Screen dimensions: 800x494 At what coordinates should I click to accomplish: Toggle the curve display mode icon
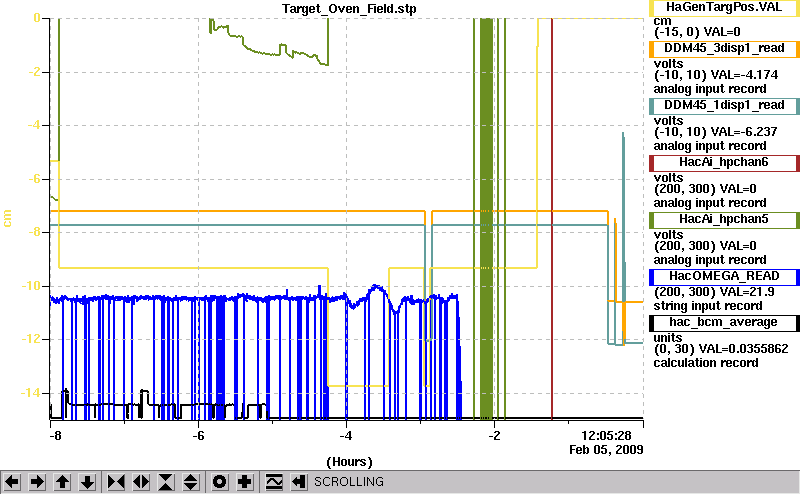[x=274, y=482]
